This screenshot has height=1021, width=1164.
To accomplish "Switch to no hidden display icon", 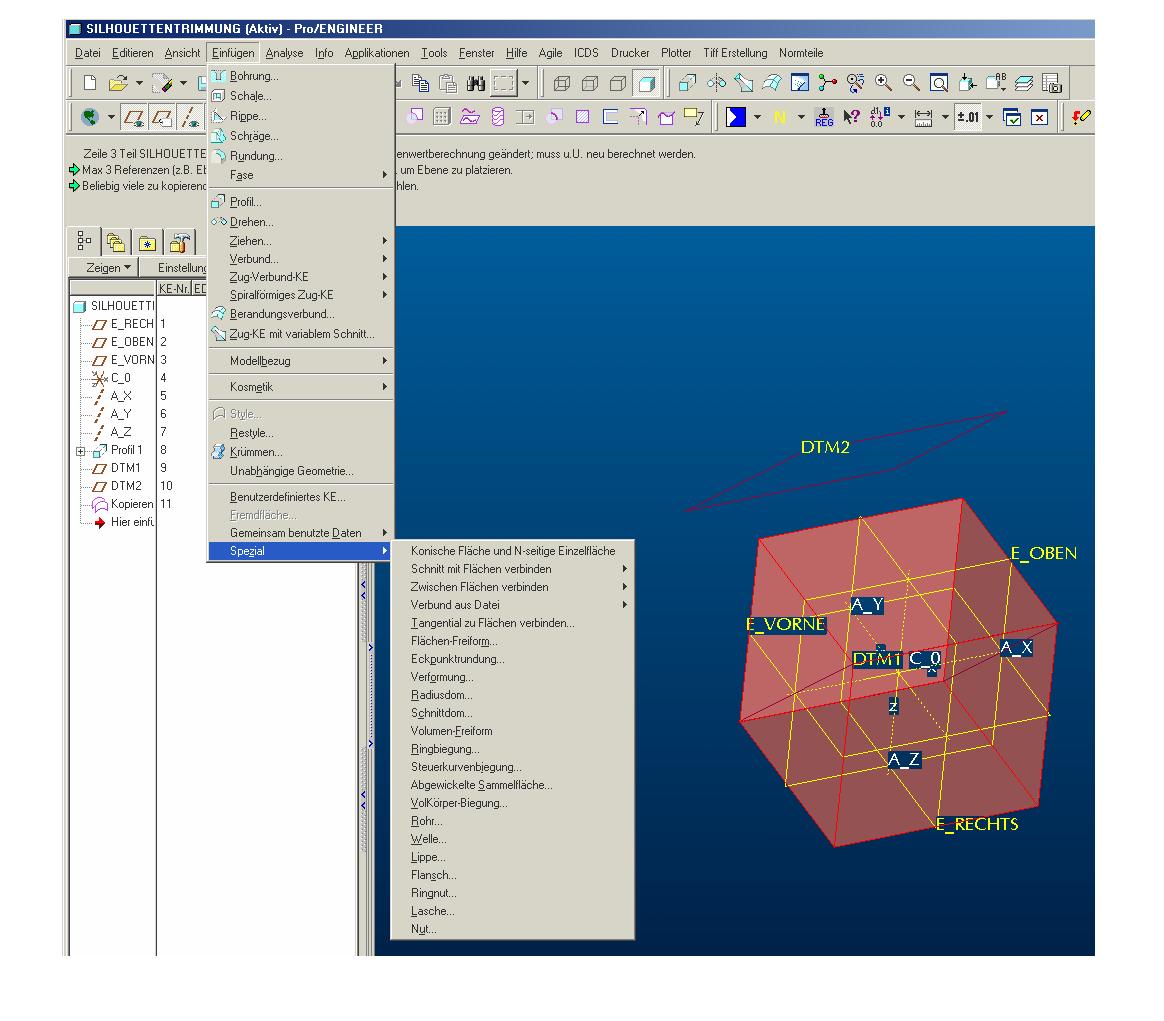I will tap(618, 83).
